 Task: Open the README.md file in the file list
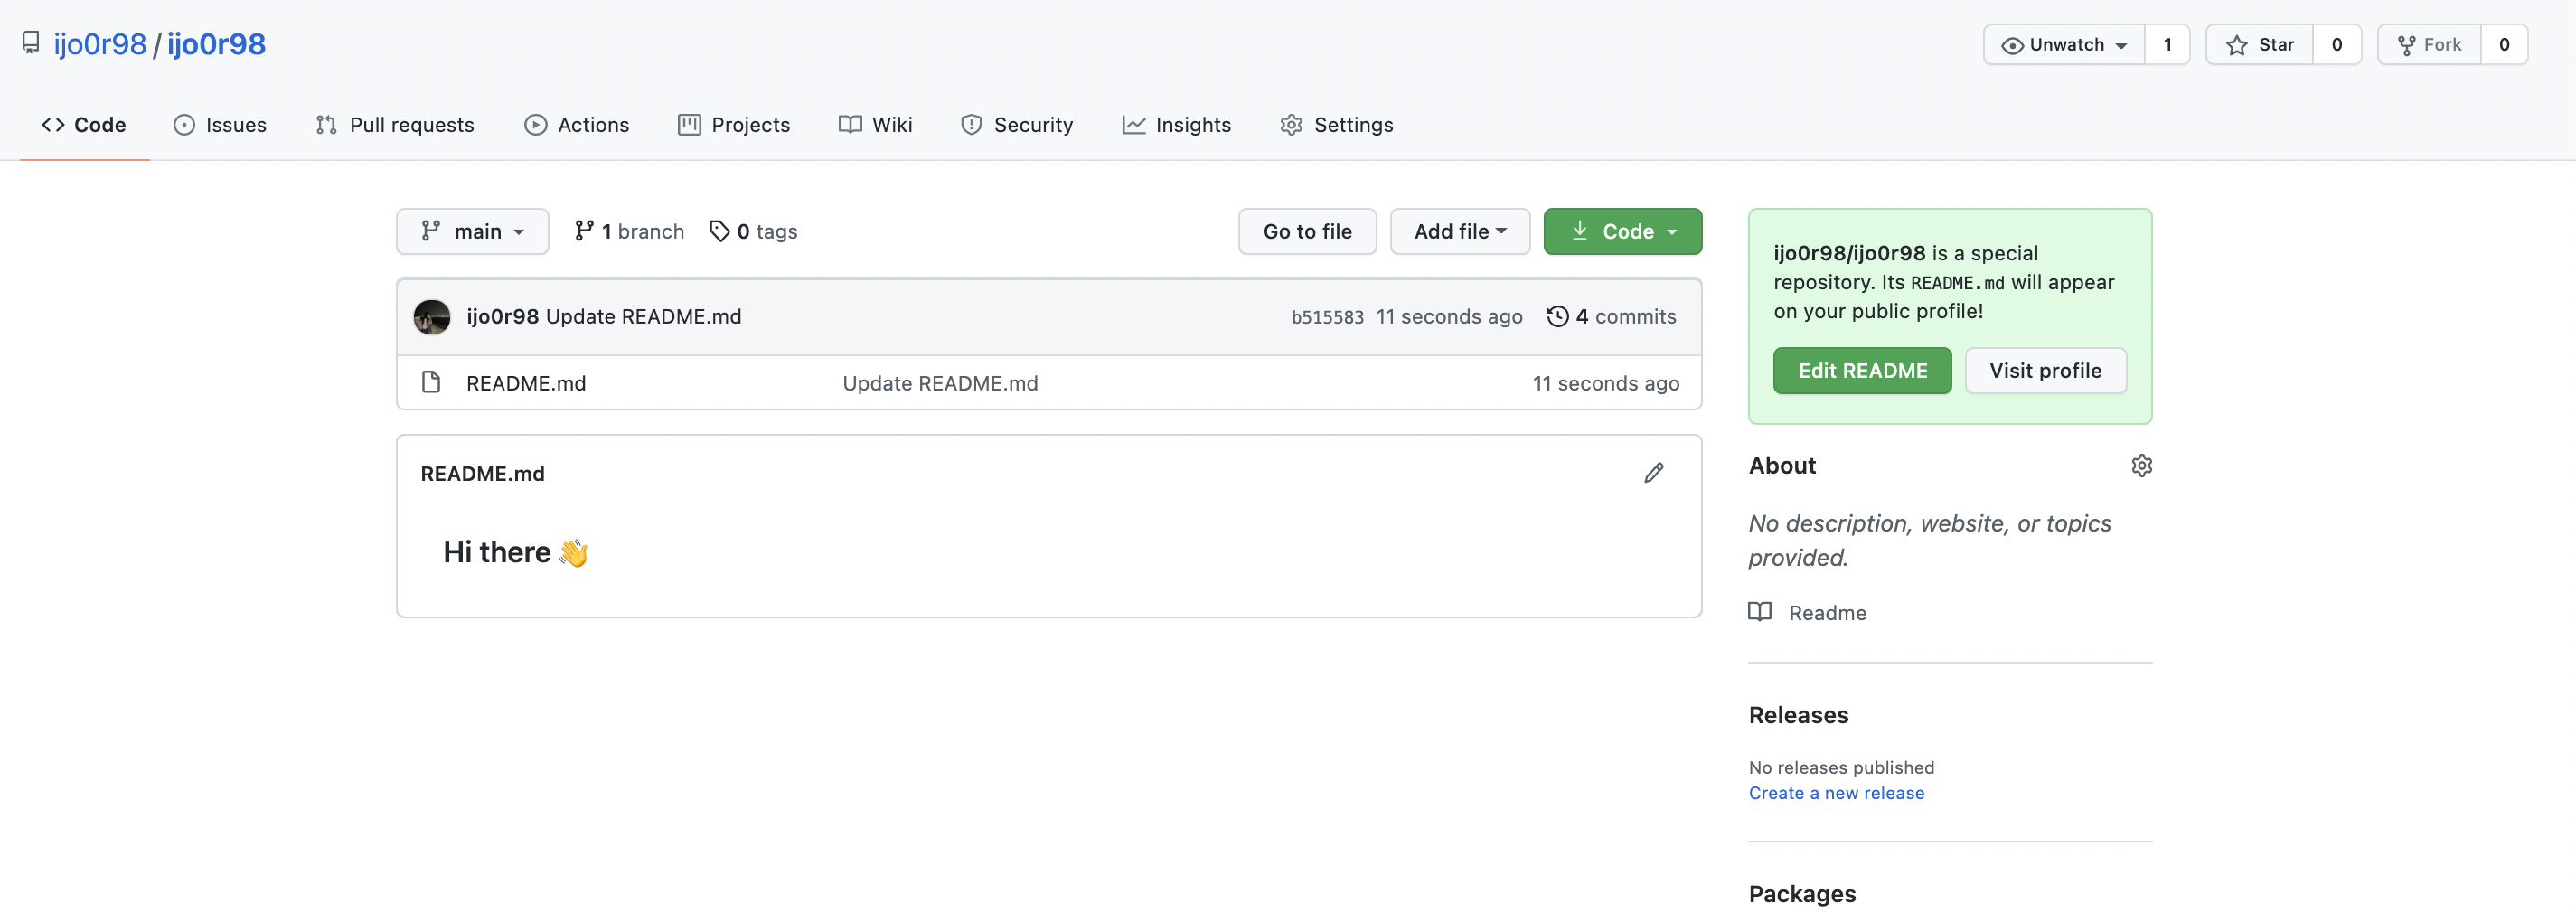tap(526, 384)
